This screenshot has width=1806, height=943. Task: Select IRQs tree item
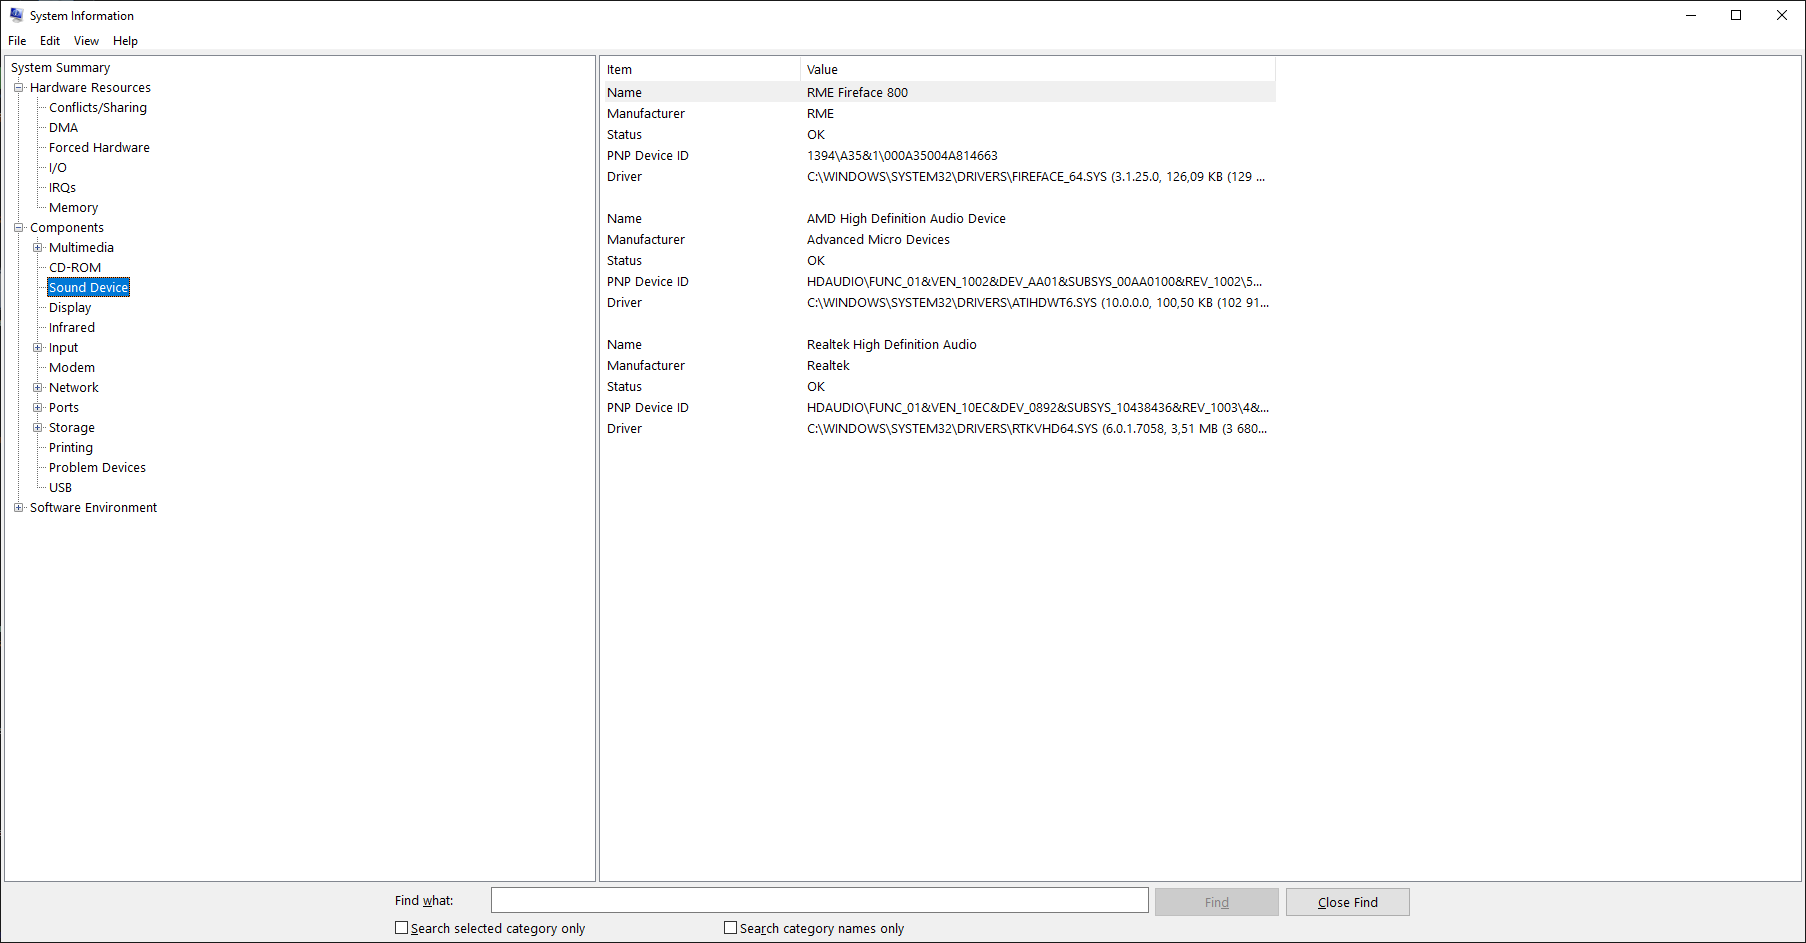pyautogui.click(x=62, y=187)
